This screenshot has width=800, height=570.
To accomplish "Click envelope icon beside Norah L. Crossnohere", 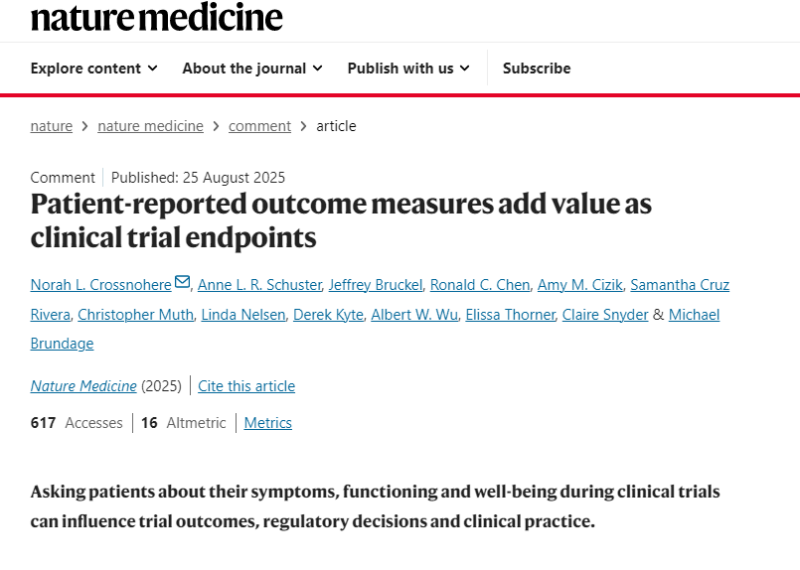I will click(182, 282).
